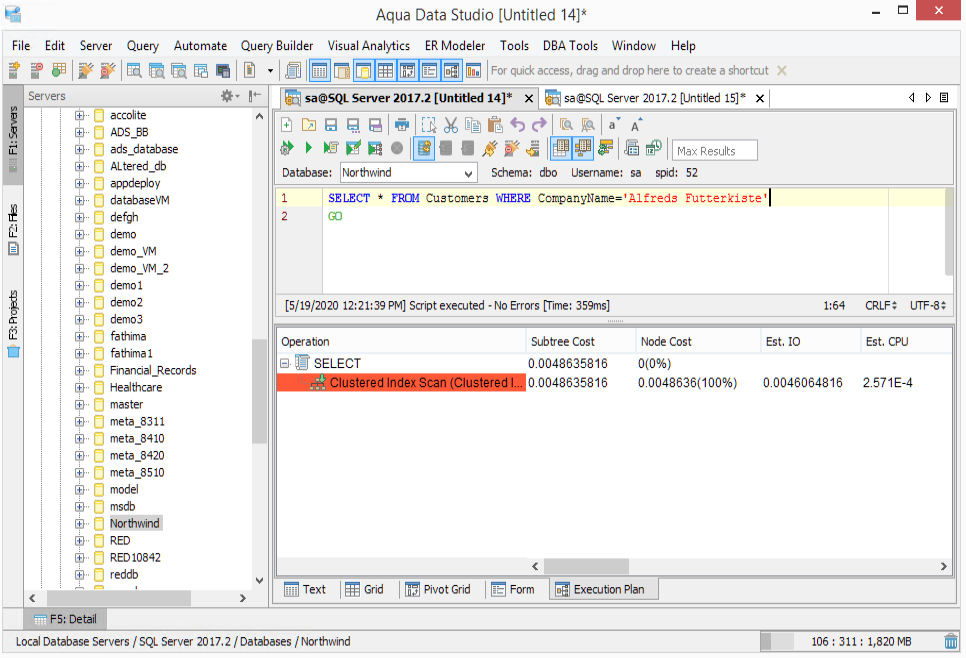Click the Undo arrow icon

(517, 125)
